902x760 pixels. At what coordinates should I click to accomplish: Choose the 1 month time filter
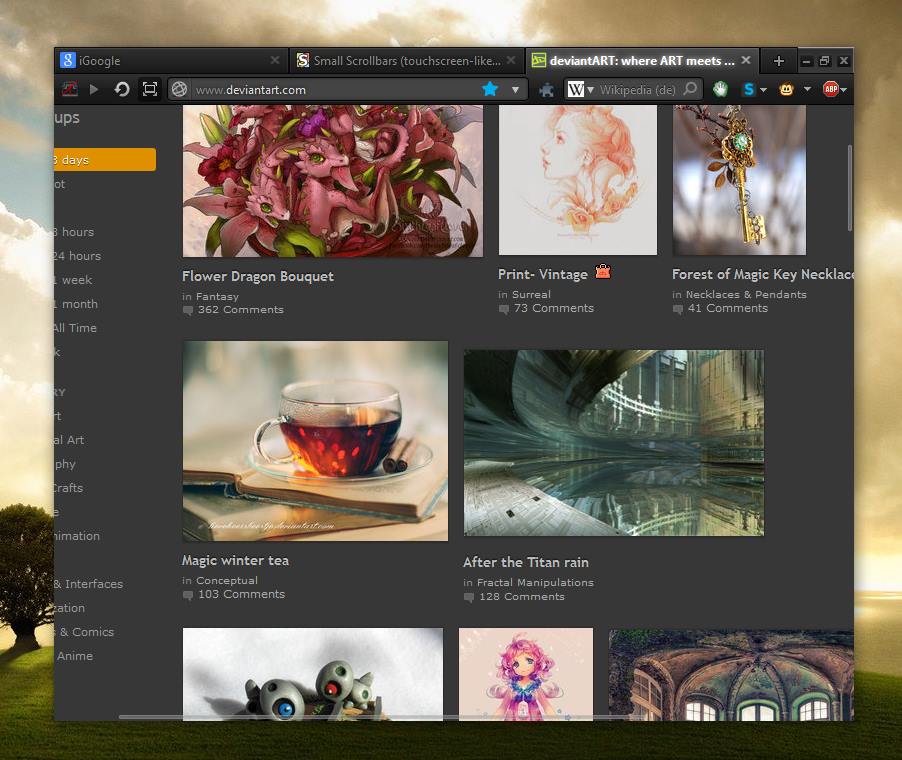tap(75, 304)
